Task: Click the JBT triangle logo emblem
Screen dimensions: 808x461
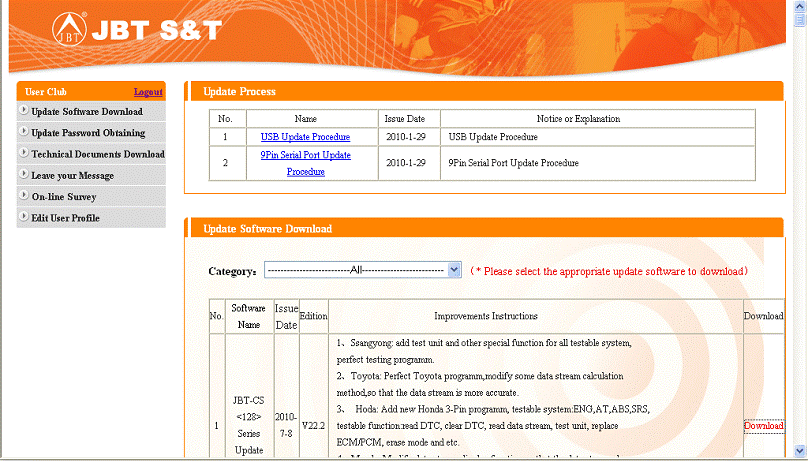Action: coord(67,31)
